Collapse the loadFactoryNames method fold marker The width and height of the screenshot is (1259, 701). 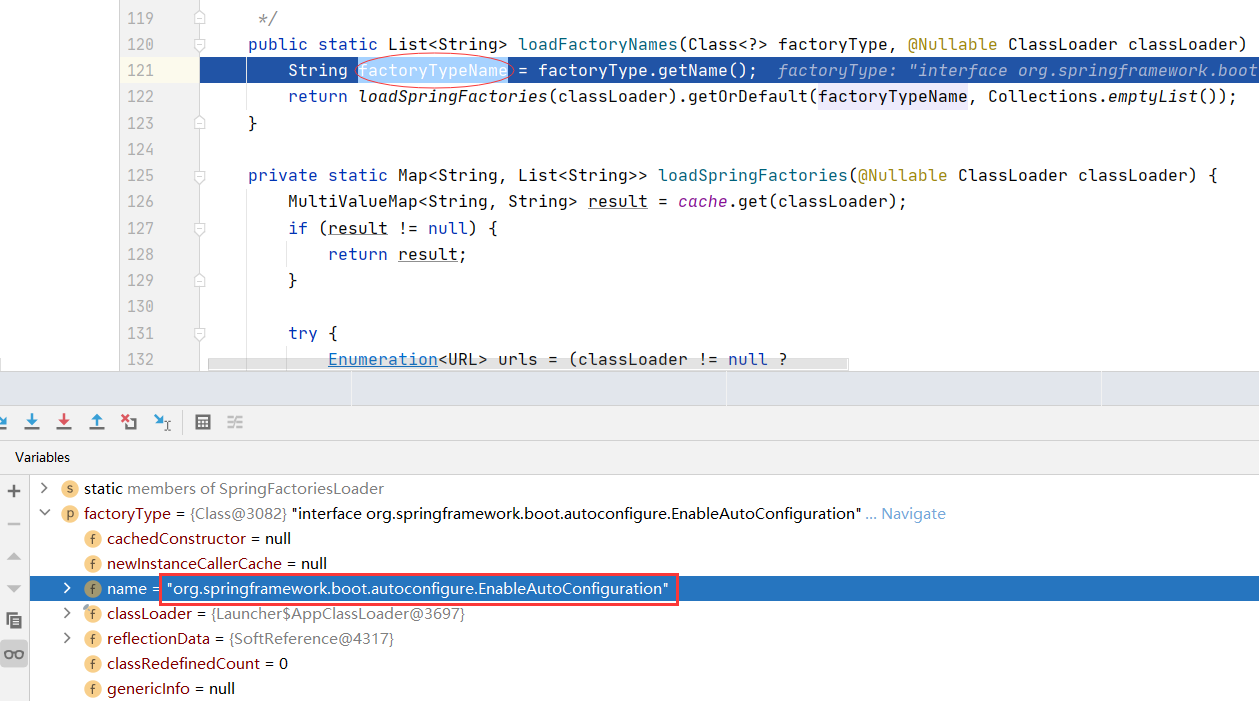pos(199,44)
